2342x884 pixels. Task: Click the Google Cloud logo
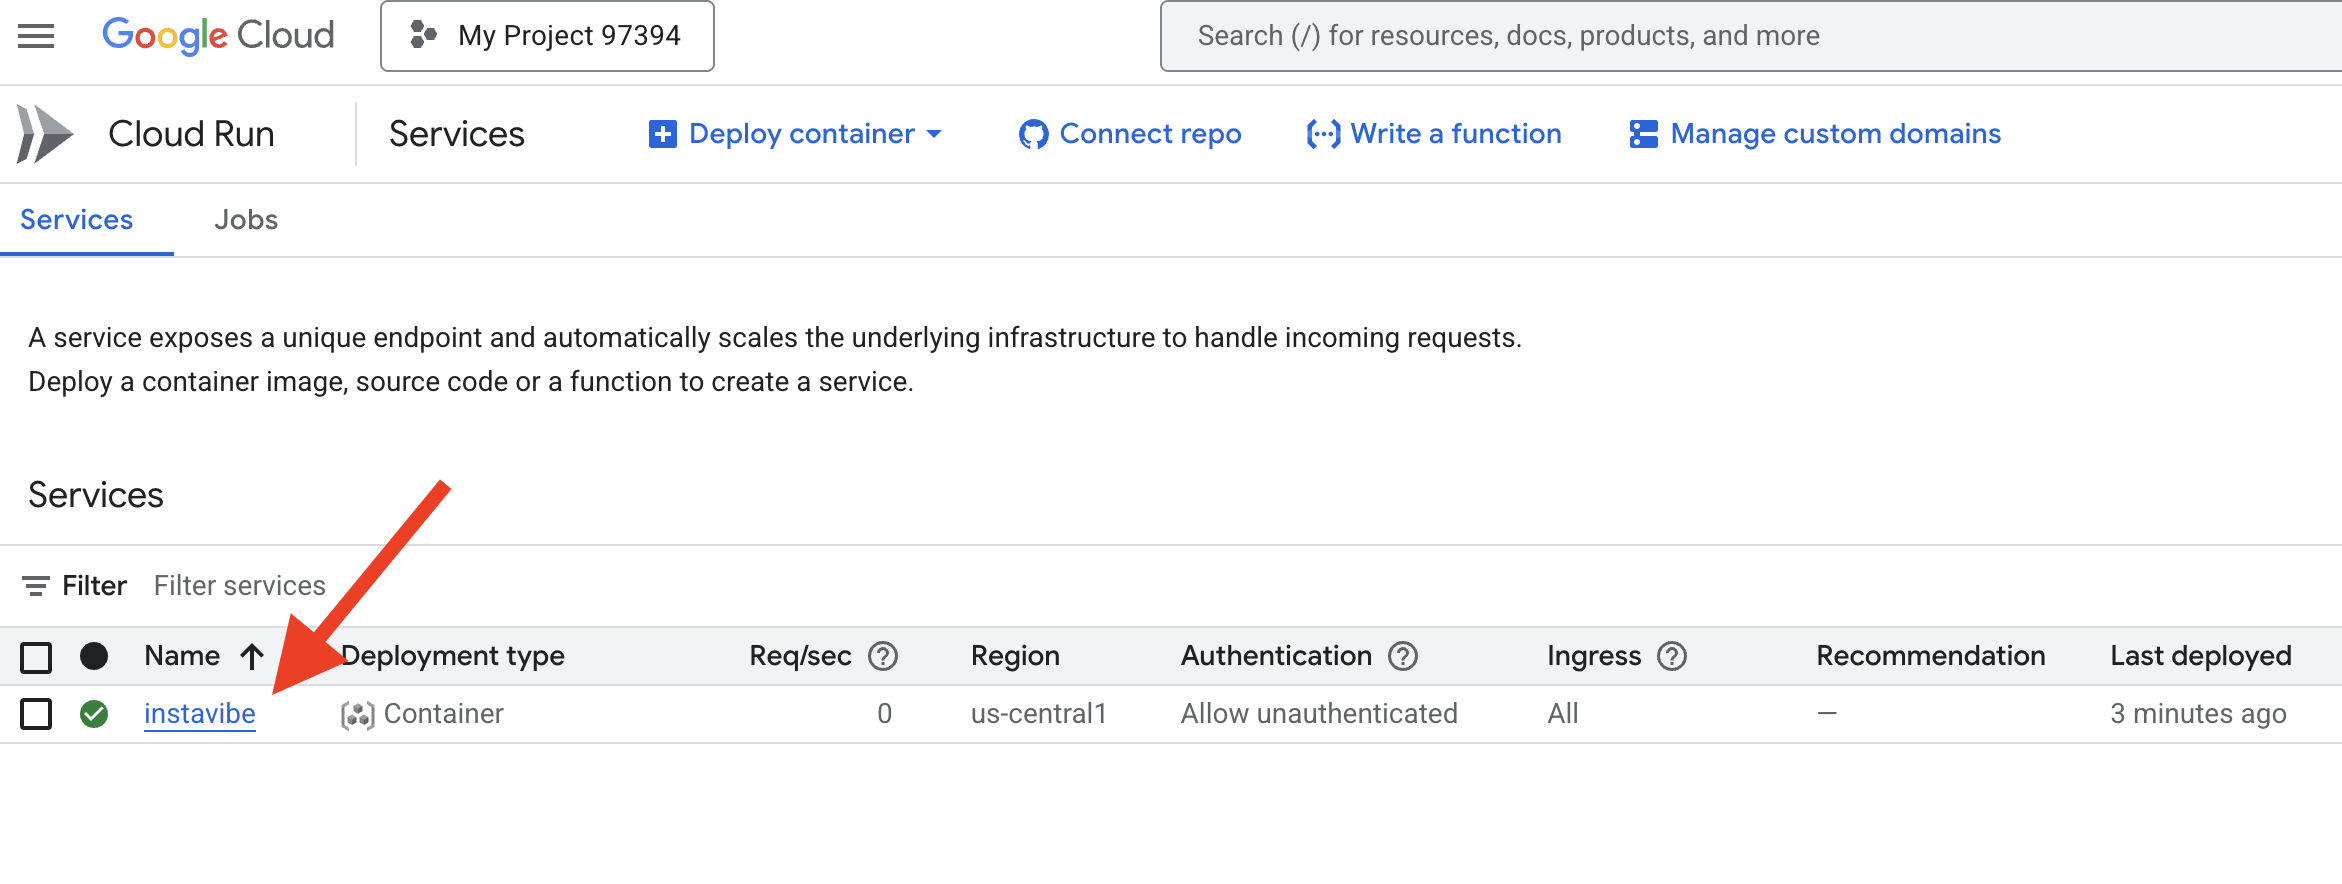coord(218,36)
